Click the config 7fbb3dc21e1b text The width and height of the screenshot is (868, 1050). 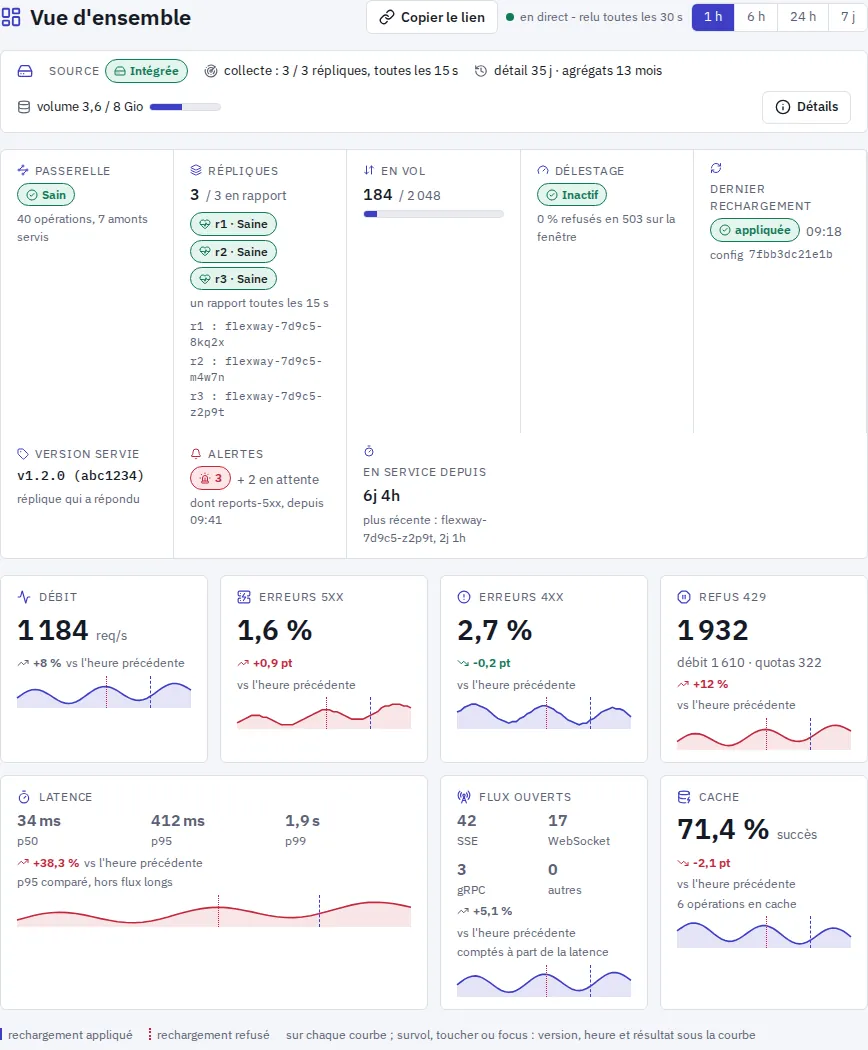click(772, 254)
